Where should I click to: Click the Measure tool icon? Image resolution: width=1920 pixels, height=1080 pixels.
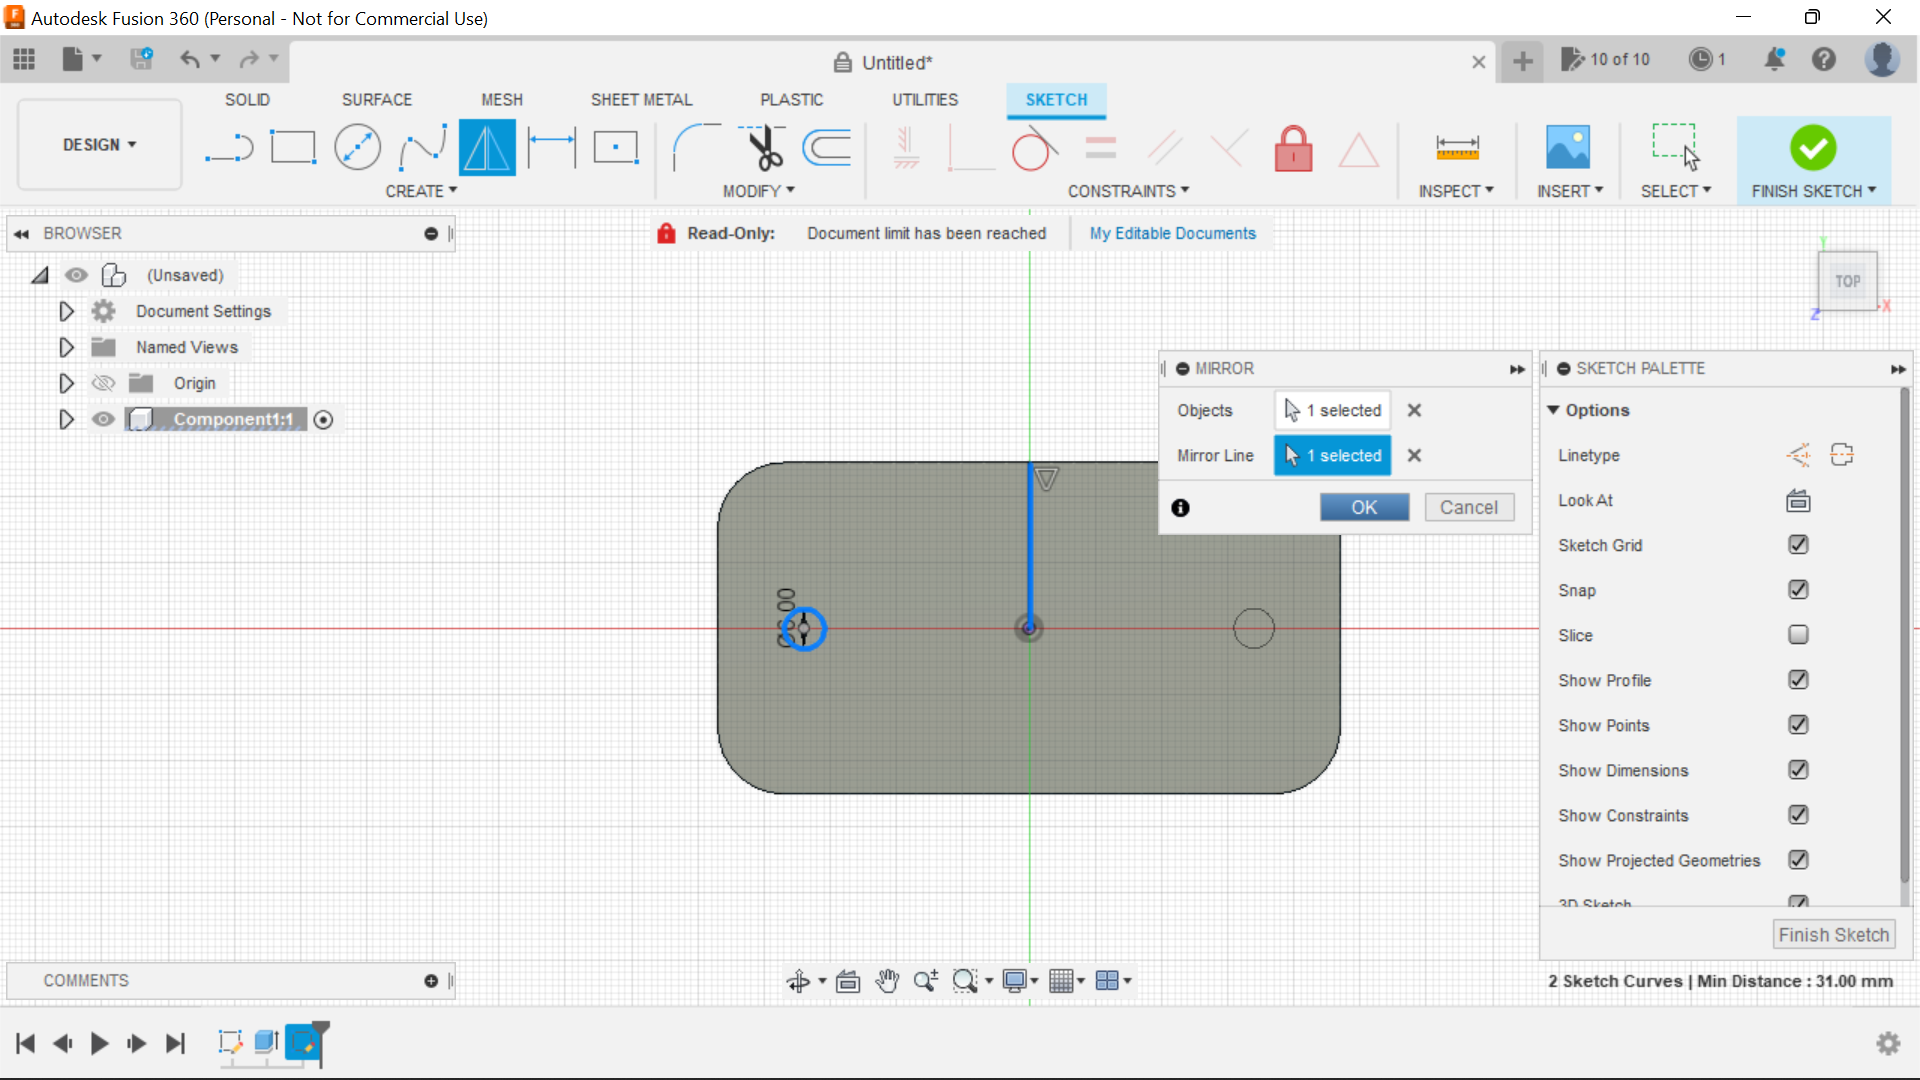point(1457,148)
